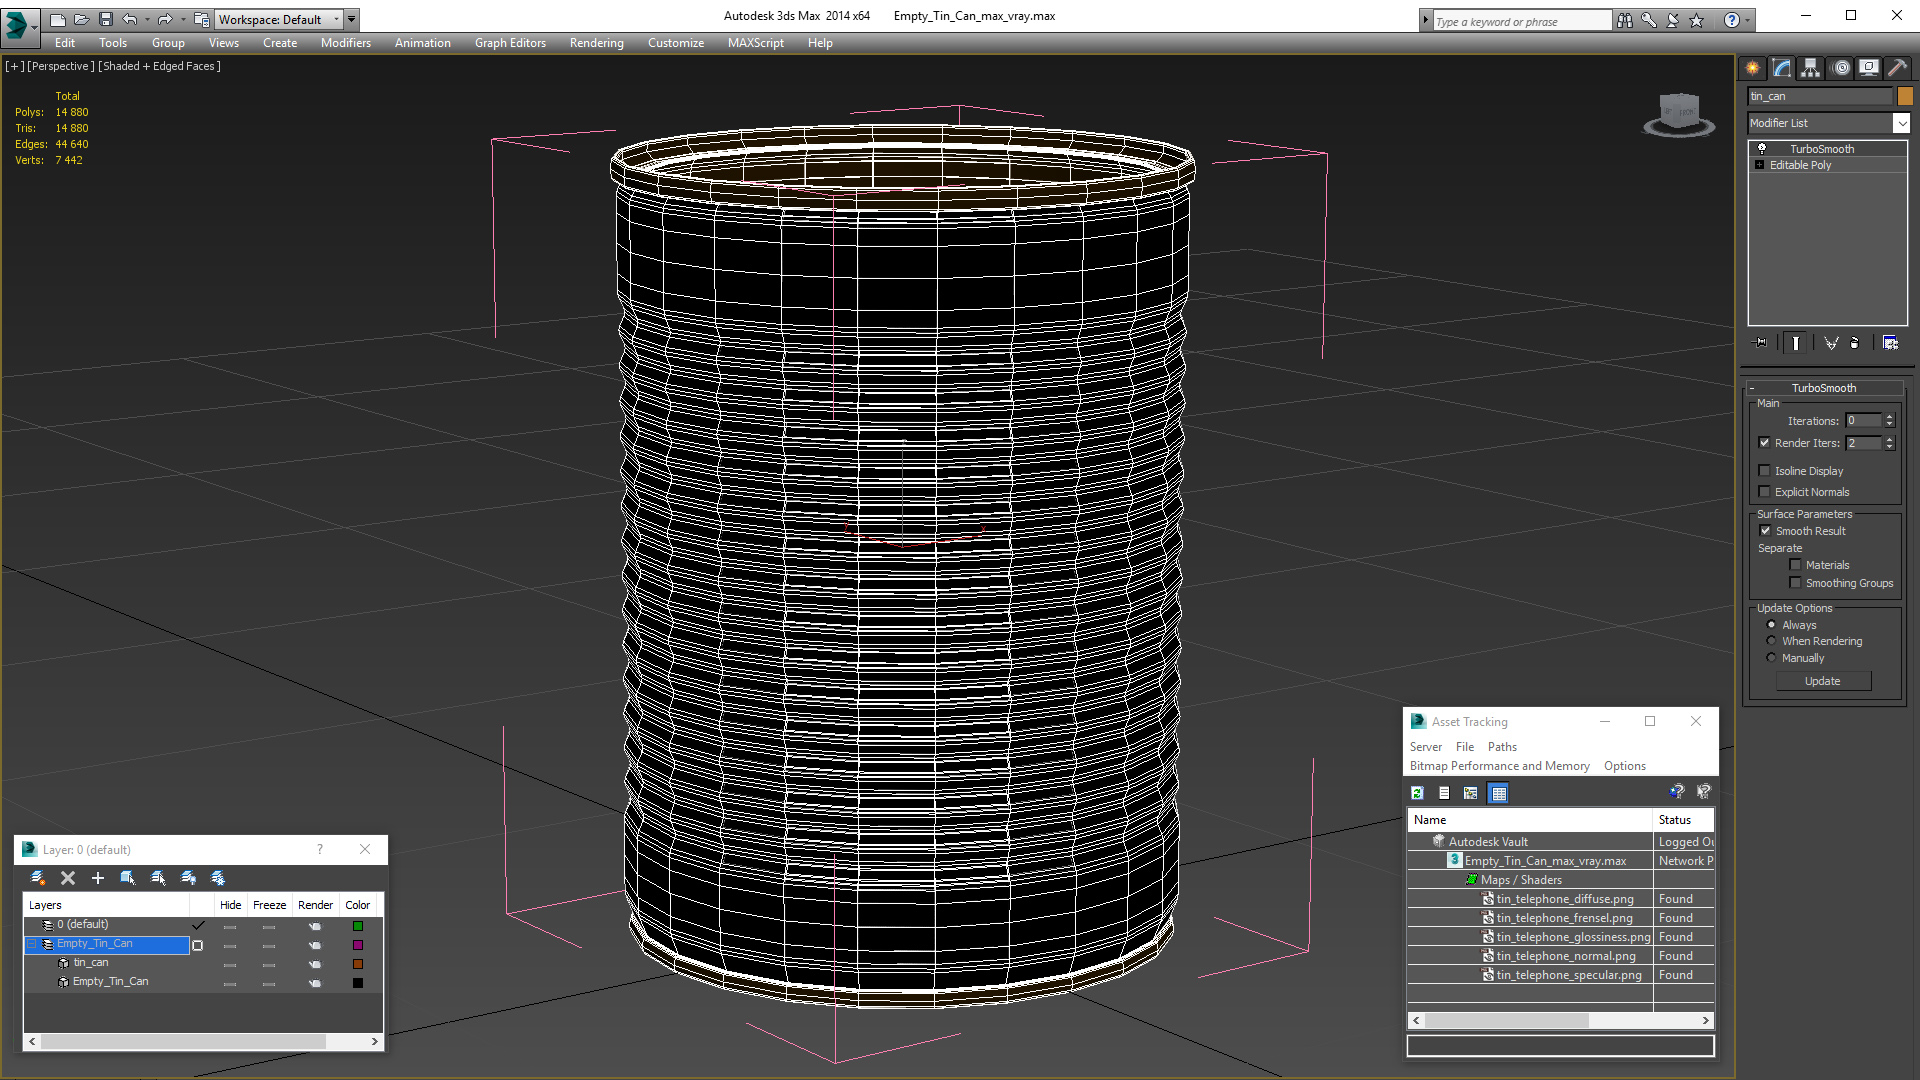The width and height of the screenshot is (1920, 1080).
Task: Open Undo history dropdown arrow
Action: tap(146, 19)
